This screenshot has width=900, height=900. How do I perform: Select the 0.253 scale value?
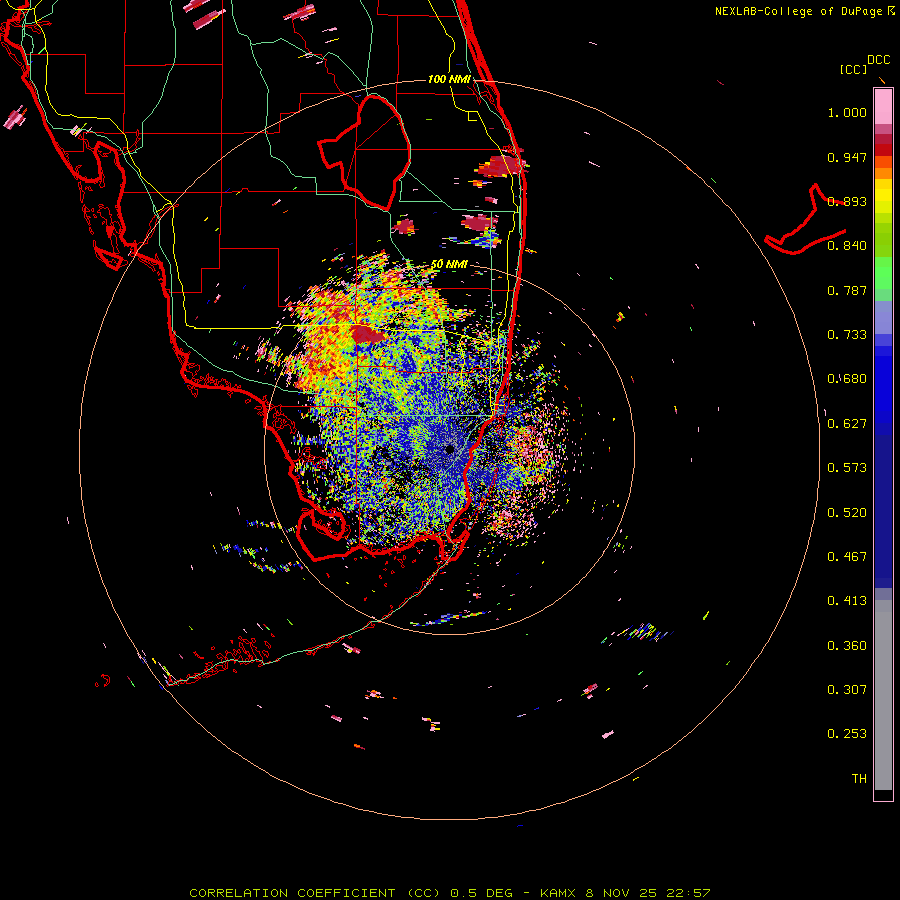click(x=847, y=734)
